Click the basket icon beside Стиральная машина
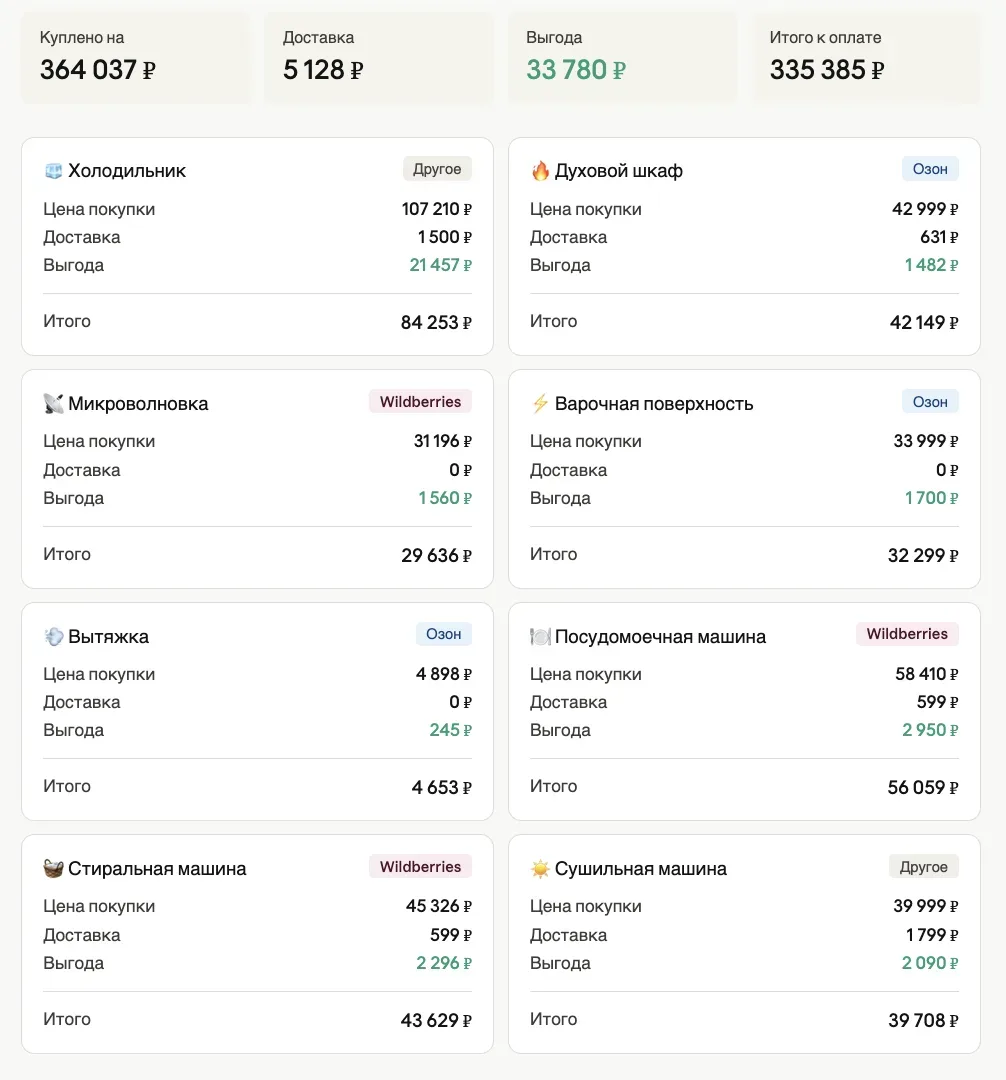The height and width of the screenshot is (1080, 1006). (x=54, y=869)
